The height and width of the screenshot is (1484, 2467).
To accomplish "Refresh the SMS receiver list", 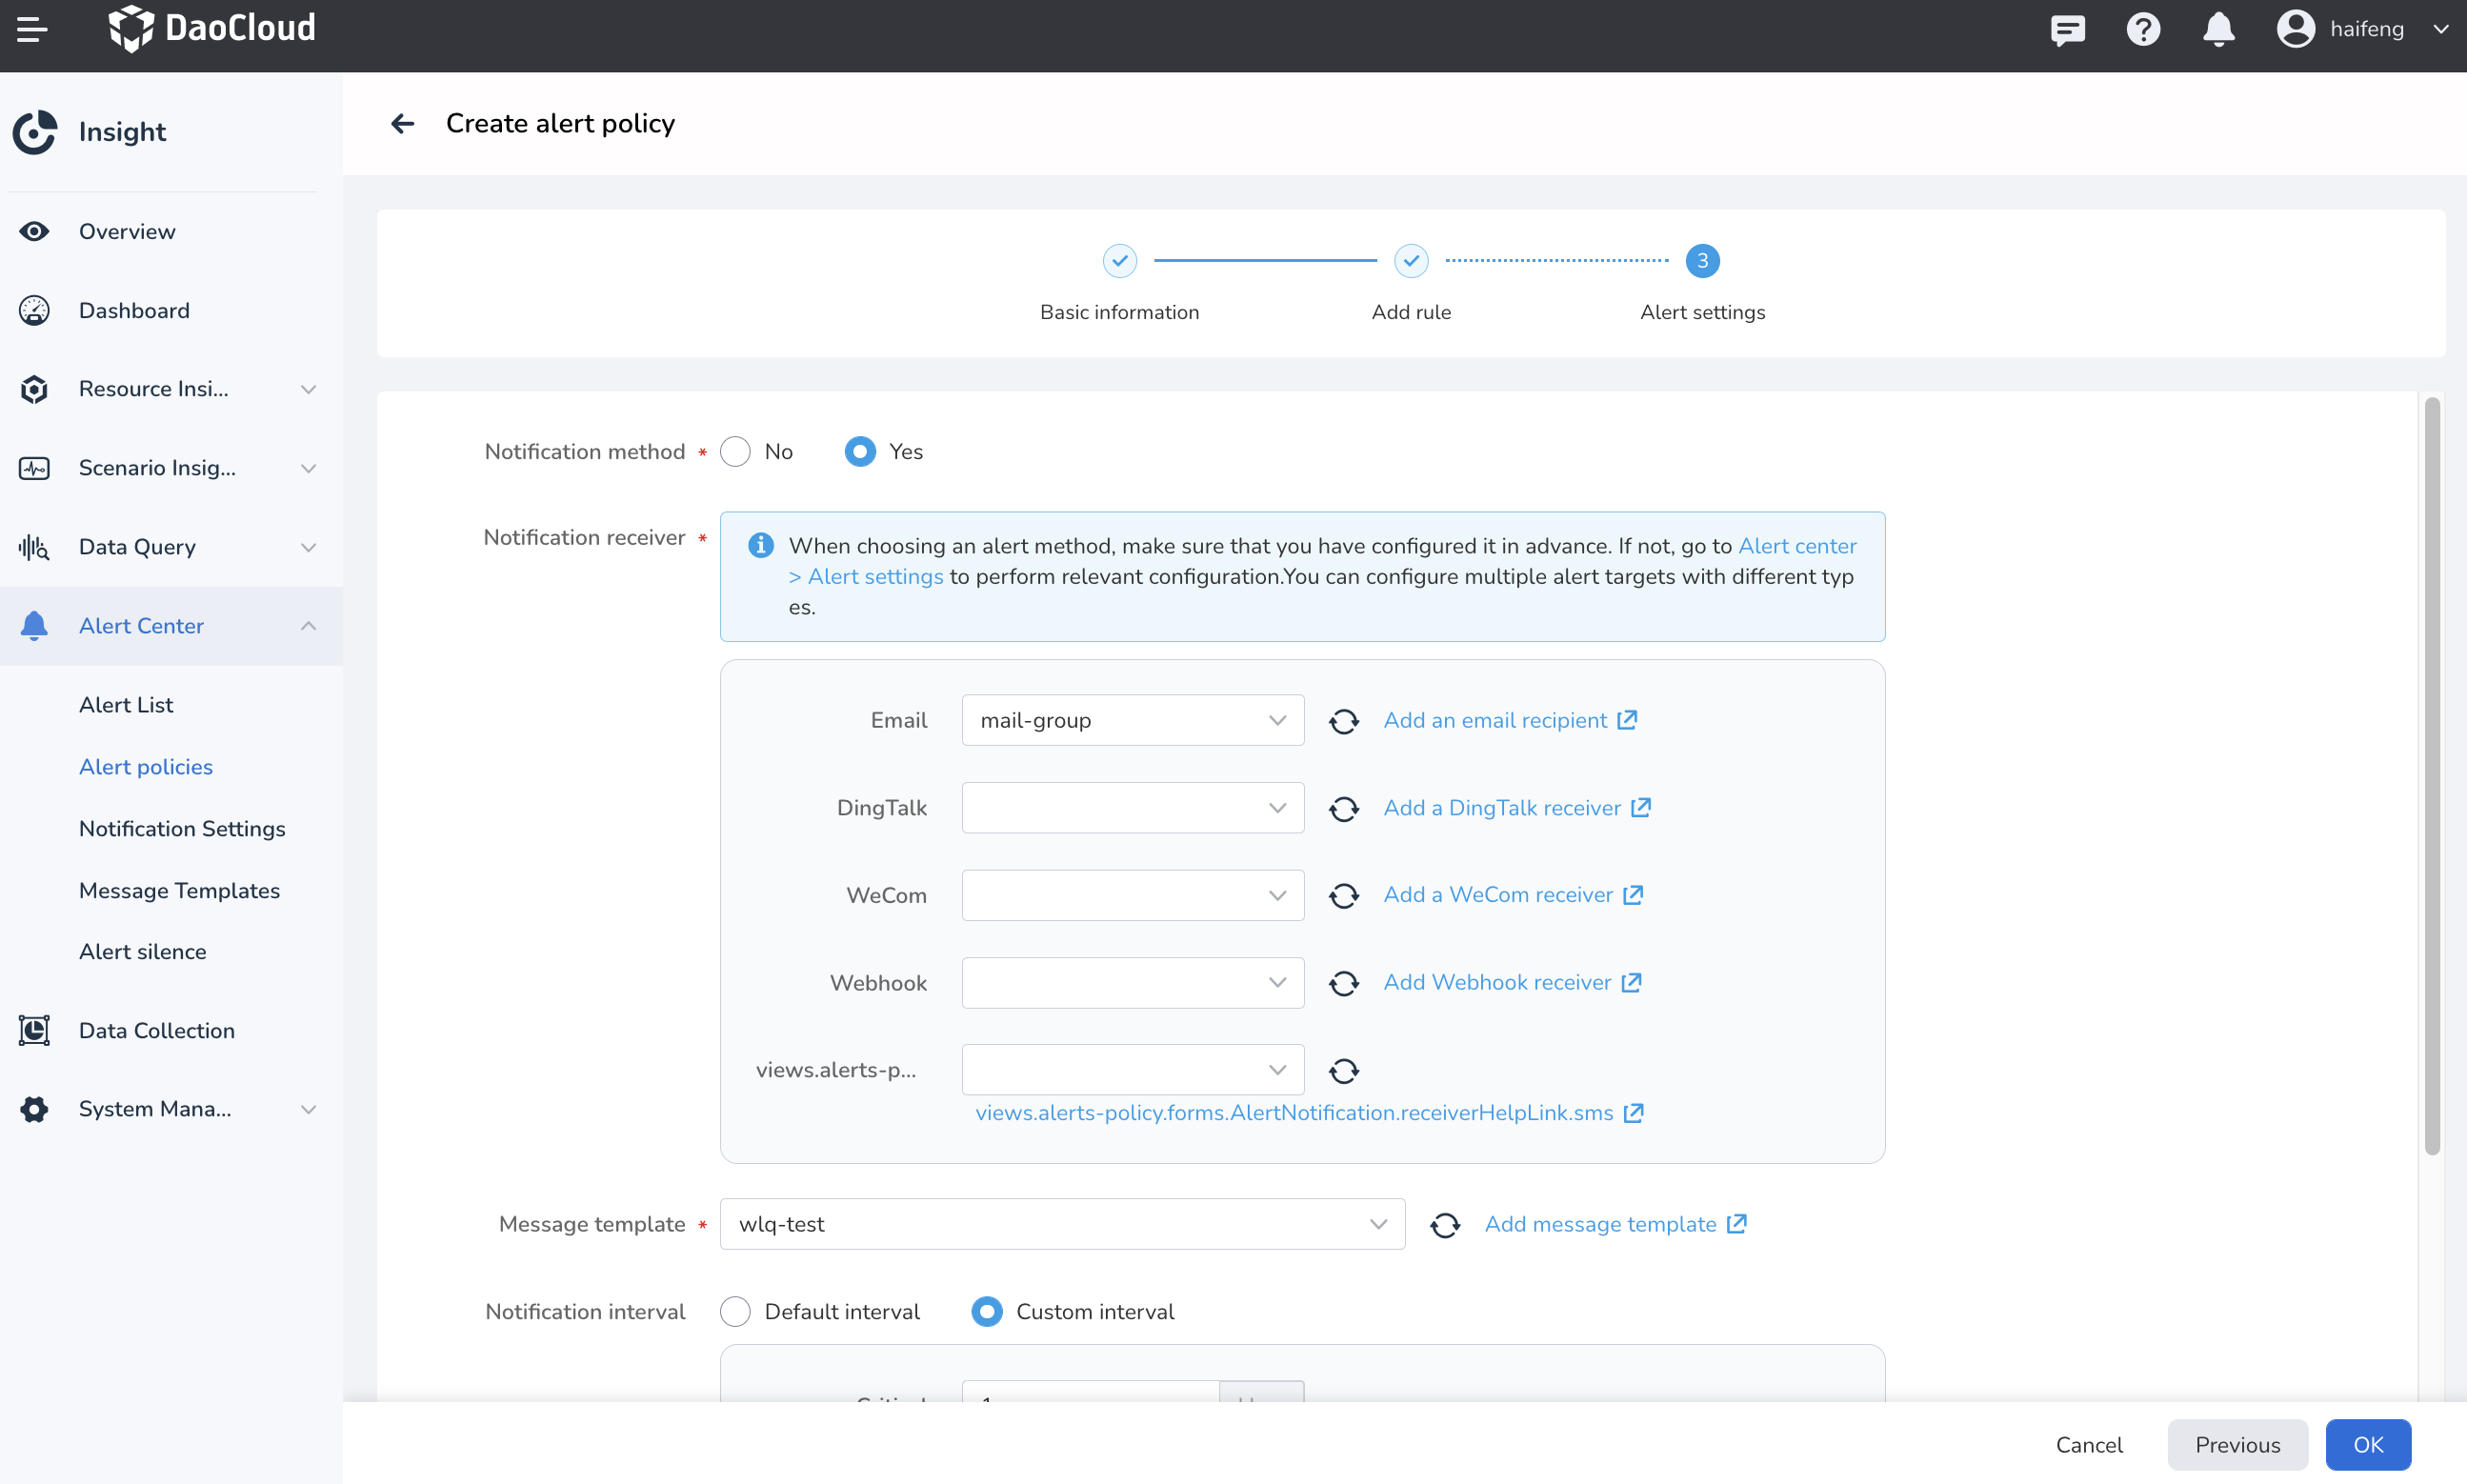I will coord(1343,1071).
